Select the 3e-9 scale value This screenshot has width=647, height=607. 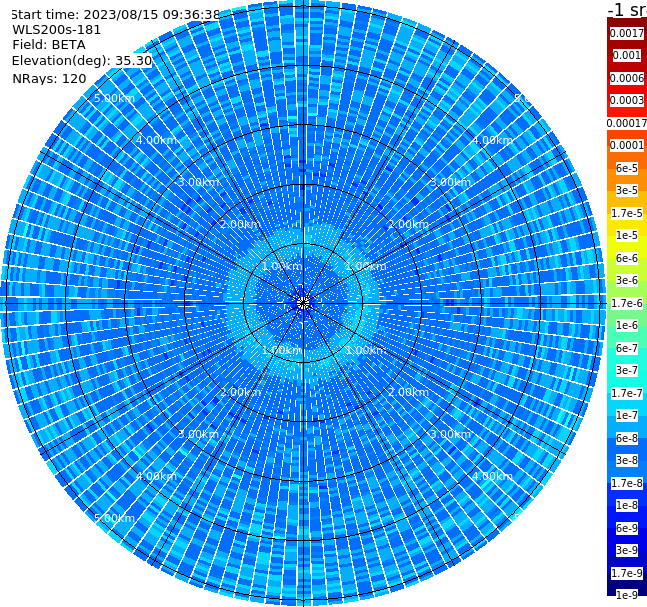pos(627,550)
